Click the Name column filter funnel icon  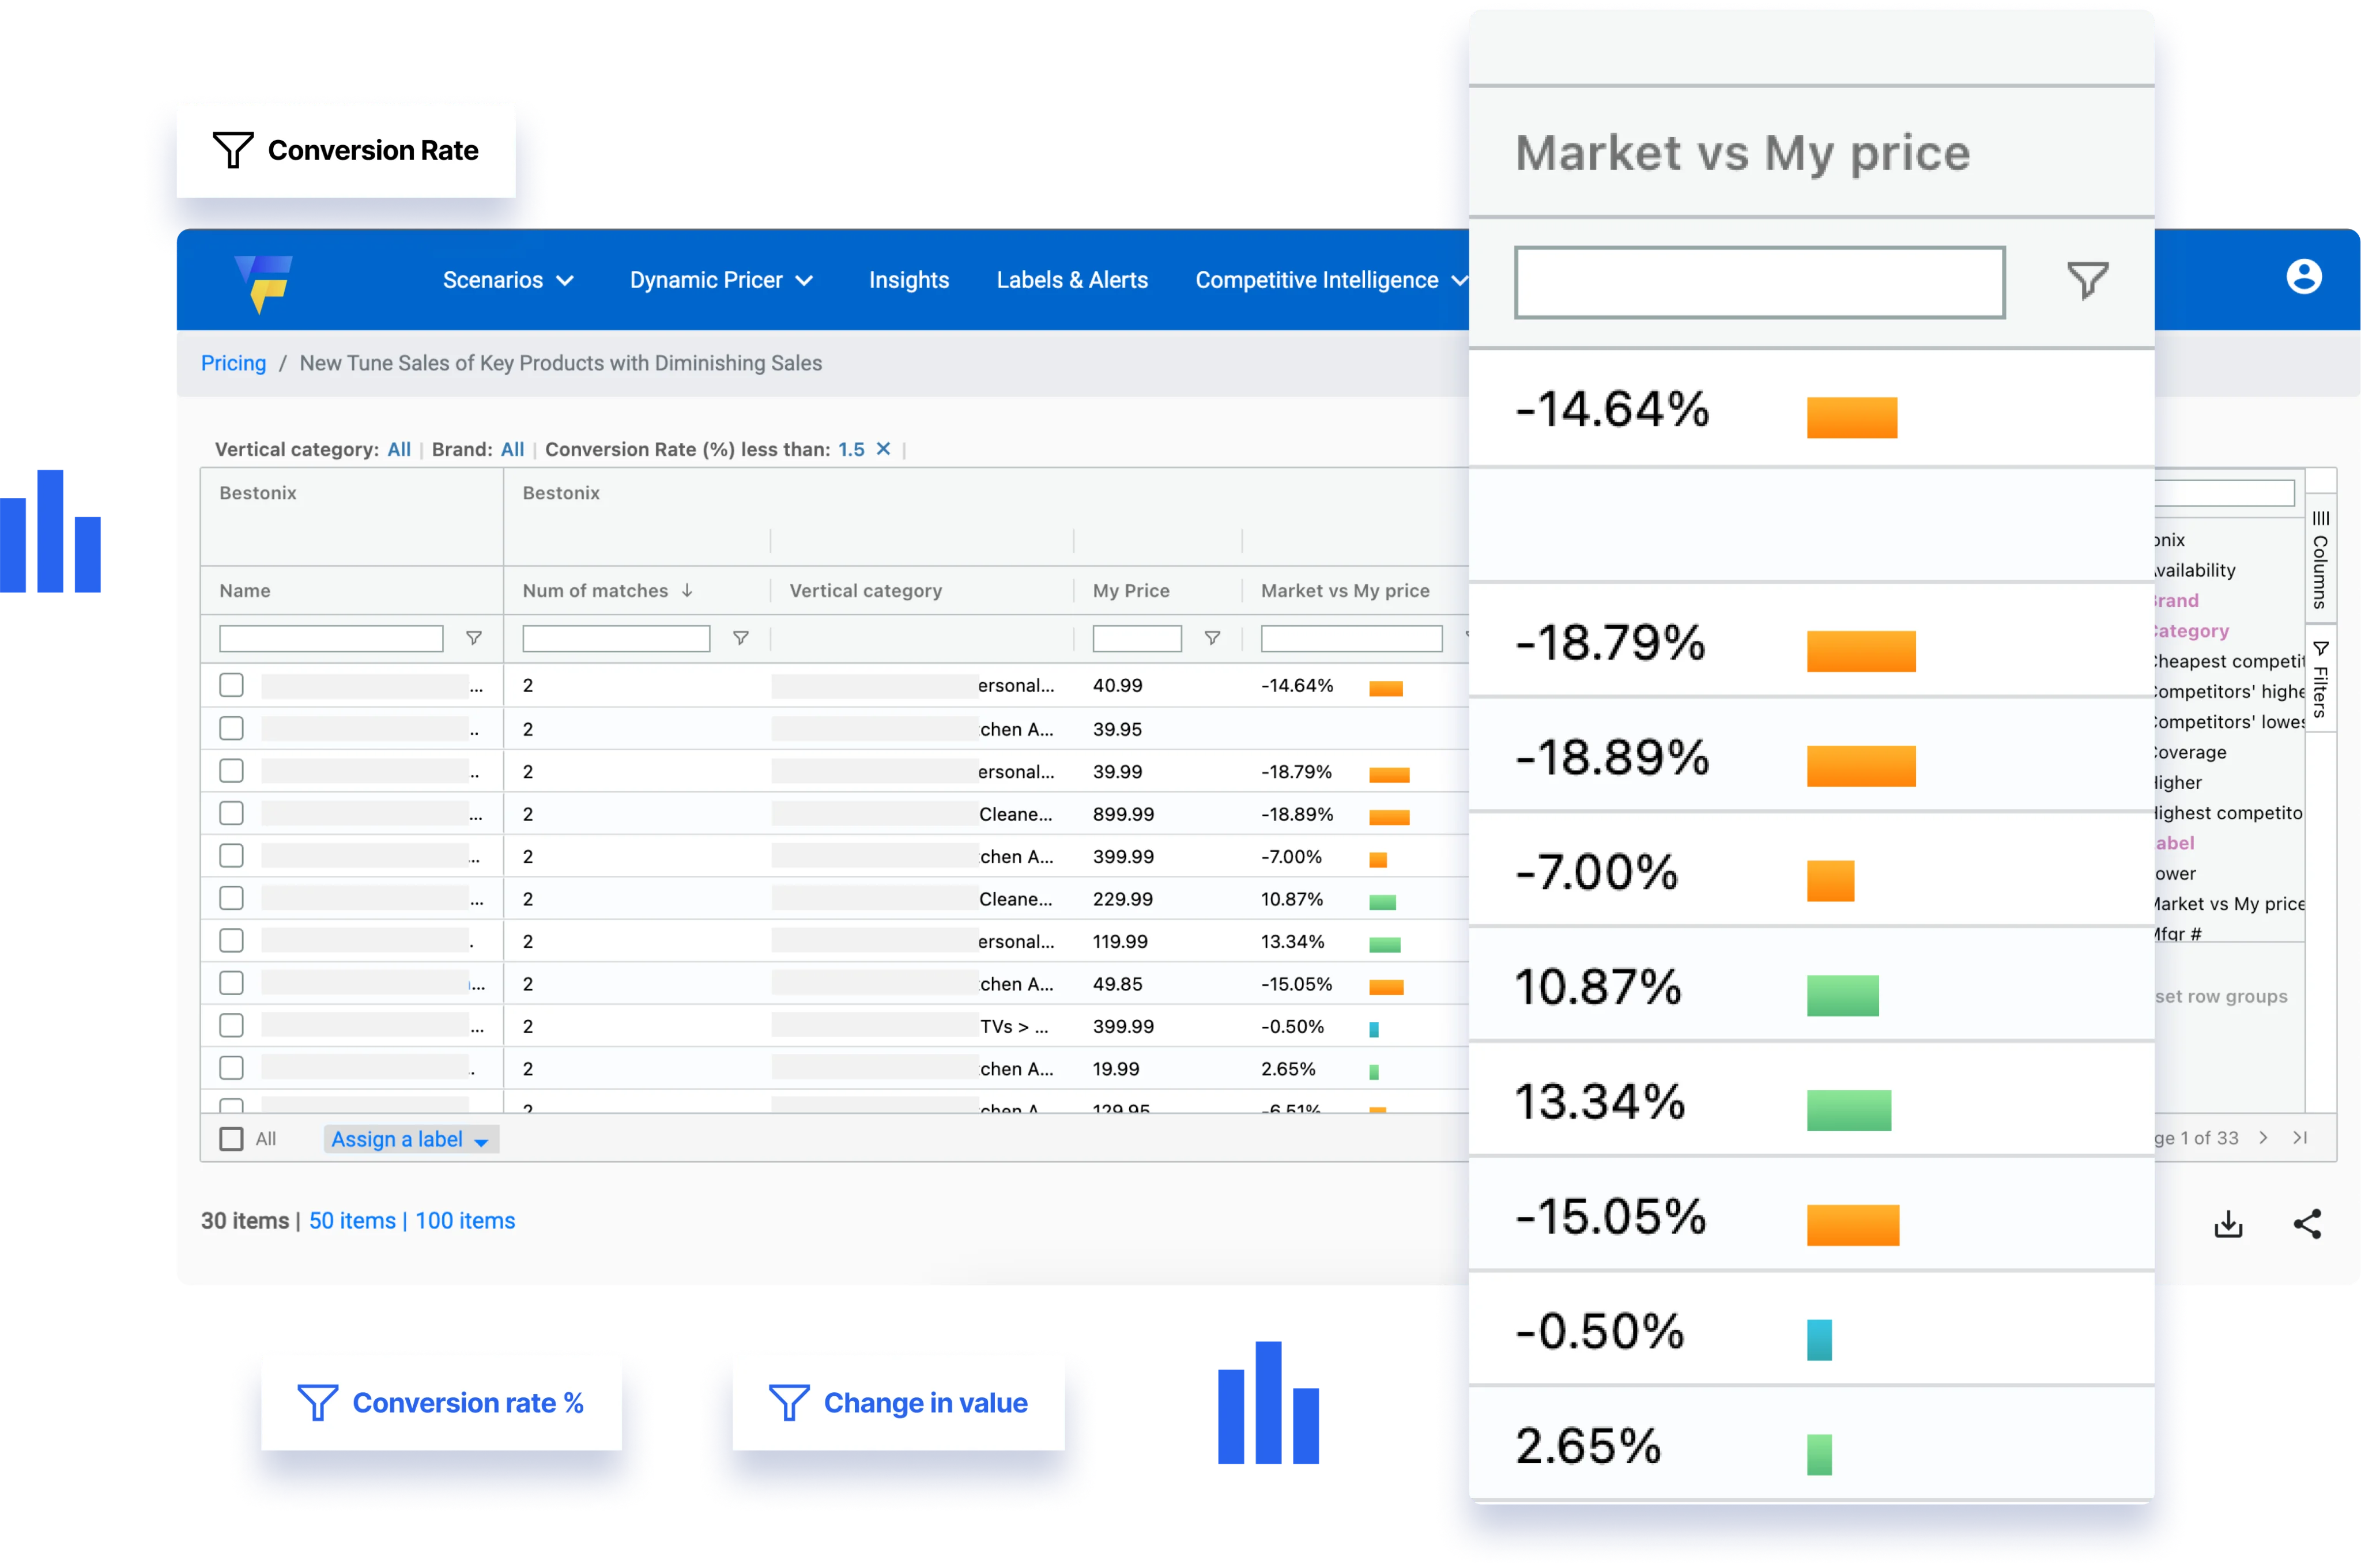[474, 638]
